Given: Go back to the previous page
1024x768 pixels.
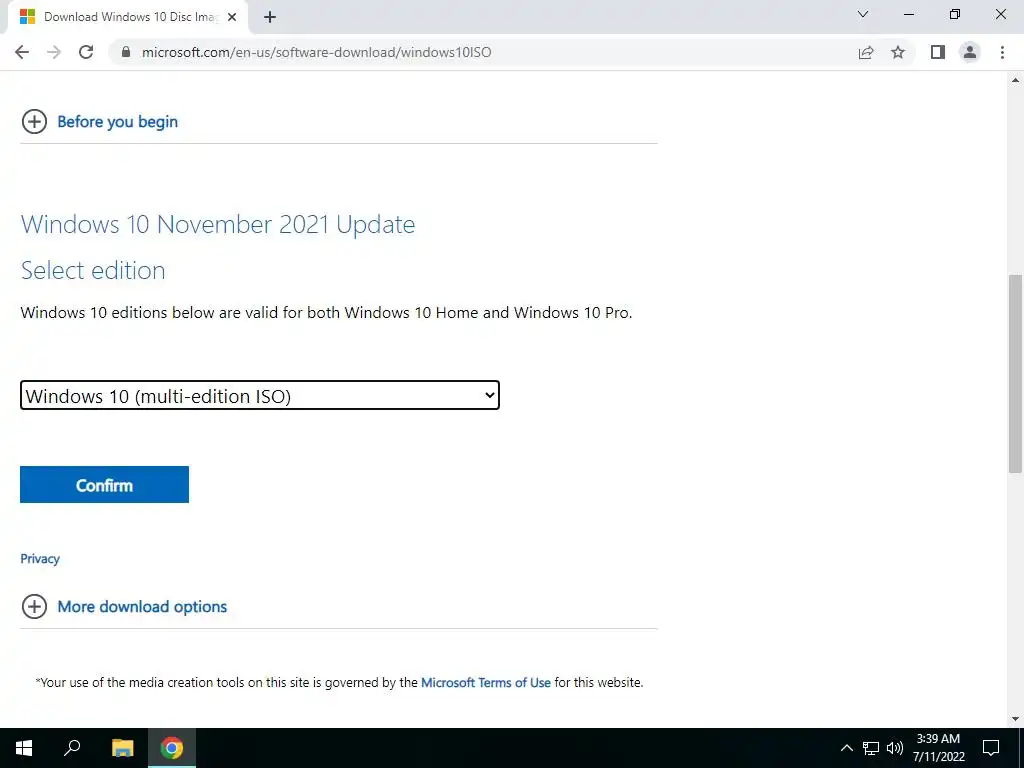Looking at the screenshot, I should click(22, 52).
